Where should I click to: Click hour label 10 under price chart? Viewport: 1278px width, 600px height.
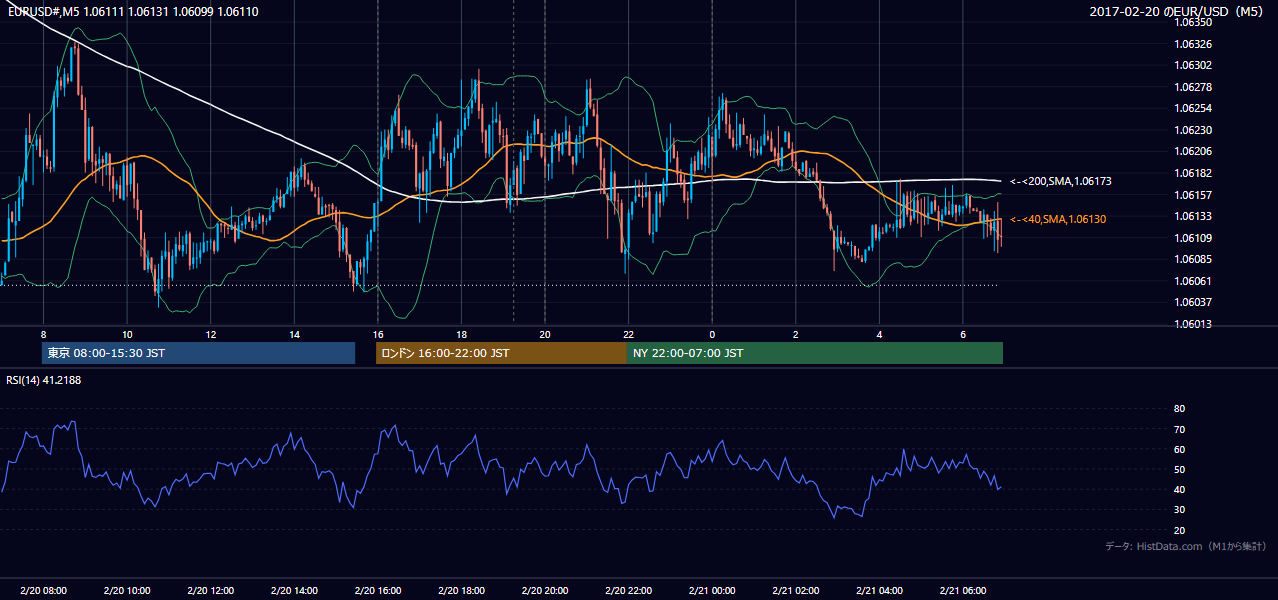pos(127,334)
